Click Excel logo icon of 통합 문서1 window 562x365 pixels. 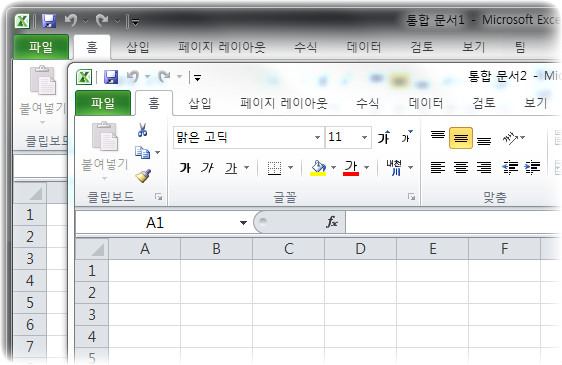[22, 21]
